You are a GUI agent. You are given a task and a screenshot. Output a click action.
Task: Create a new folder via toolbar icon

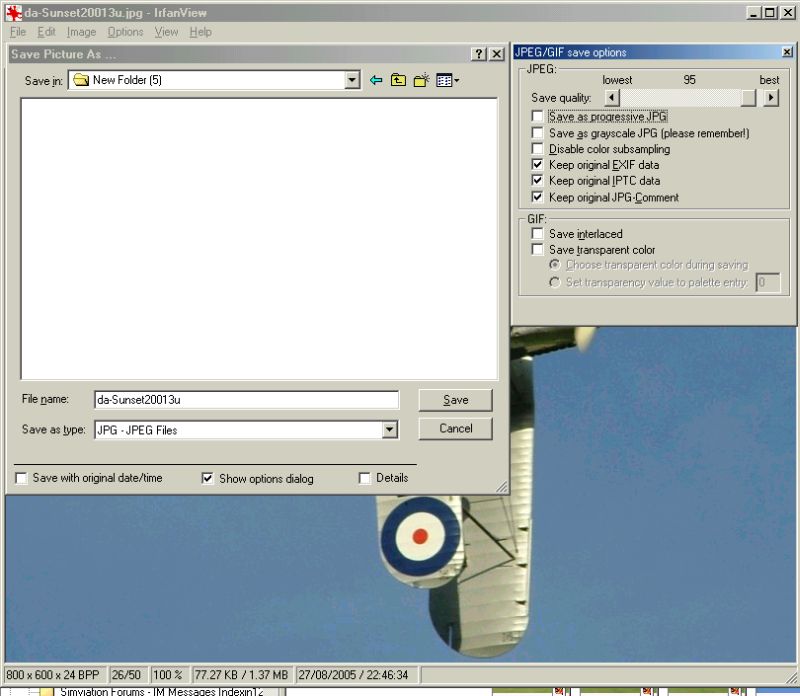[x=421, y=81]
